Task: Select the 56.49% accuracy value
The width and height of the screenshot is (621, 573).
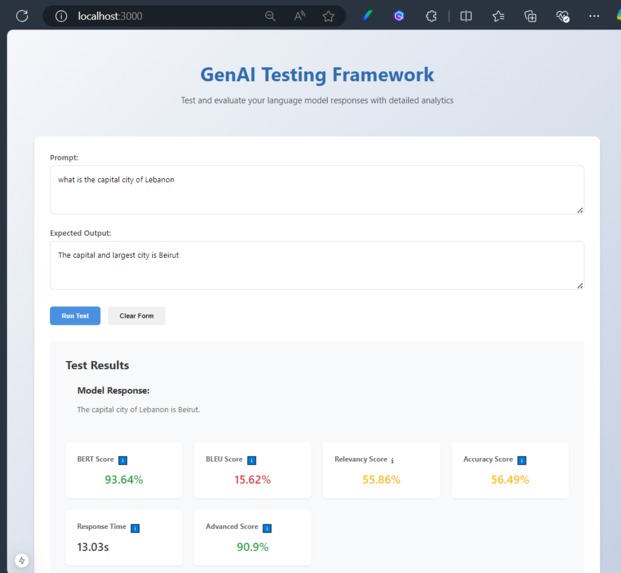Action: click(510, 480)
